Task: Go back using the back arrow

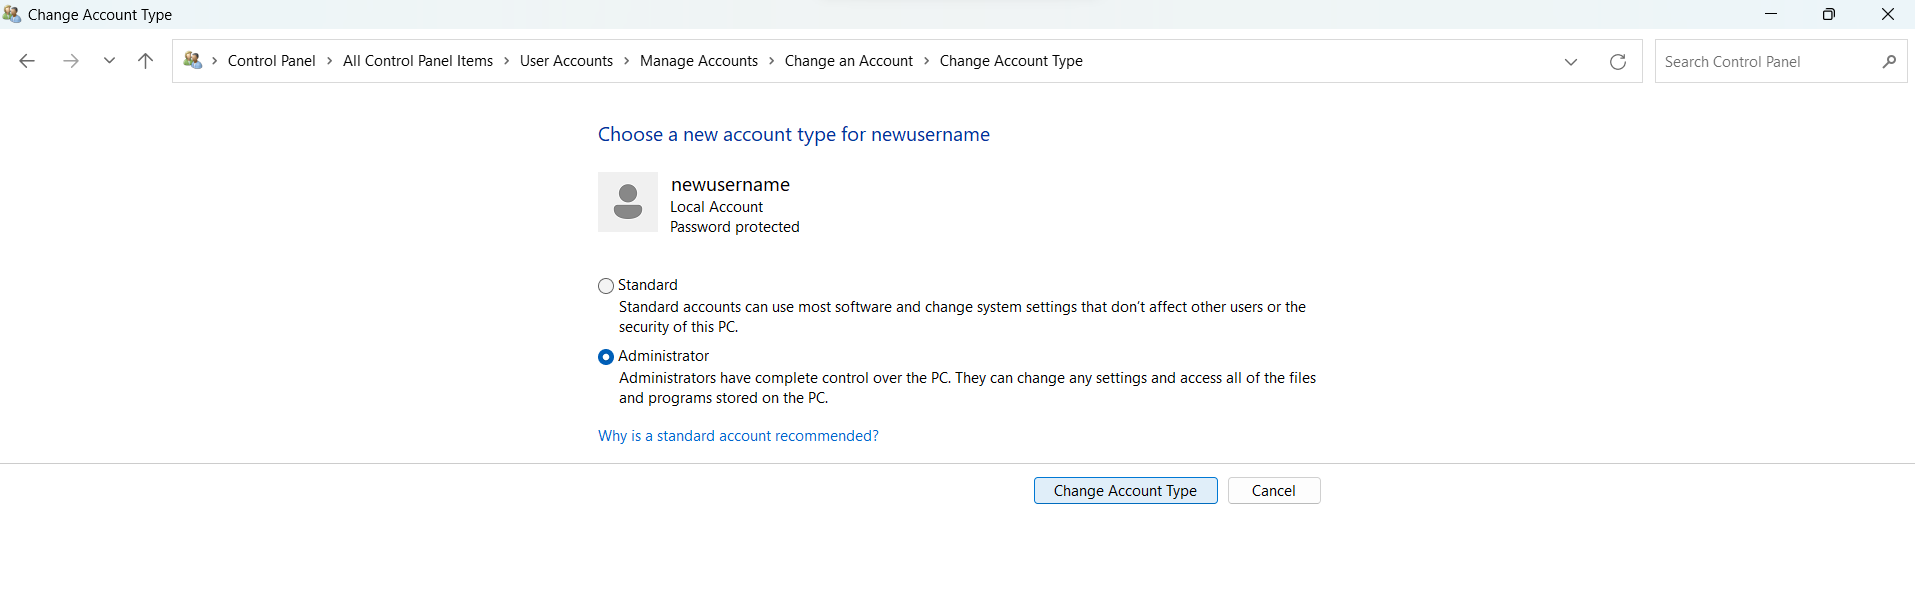Action: 27,61
